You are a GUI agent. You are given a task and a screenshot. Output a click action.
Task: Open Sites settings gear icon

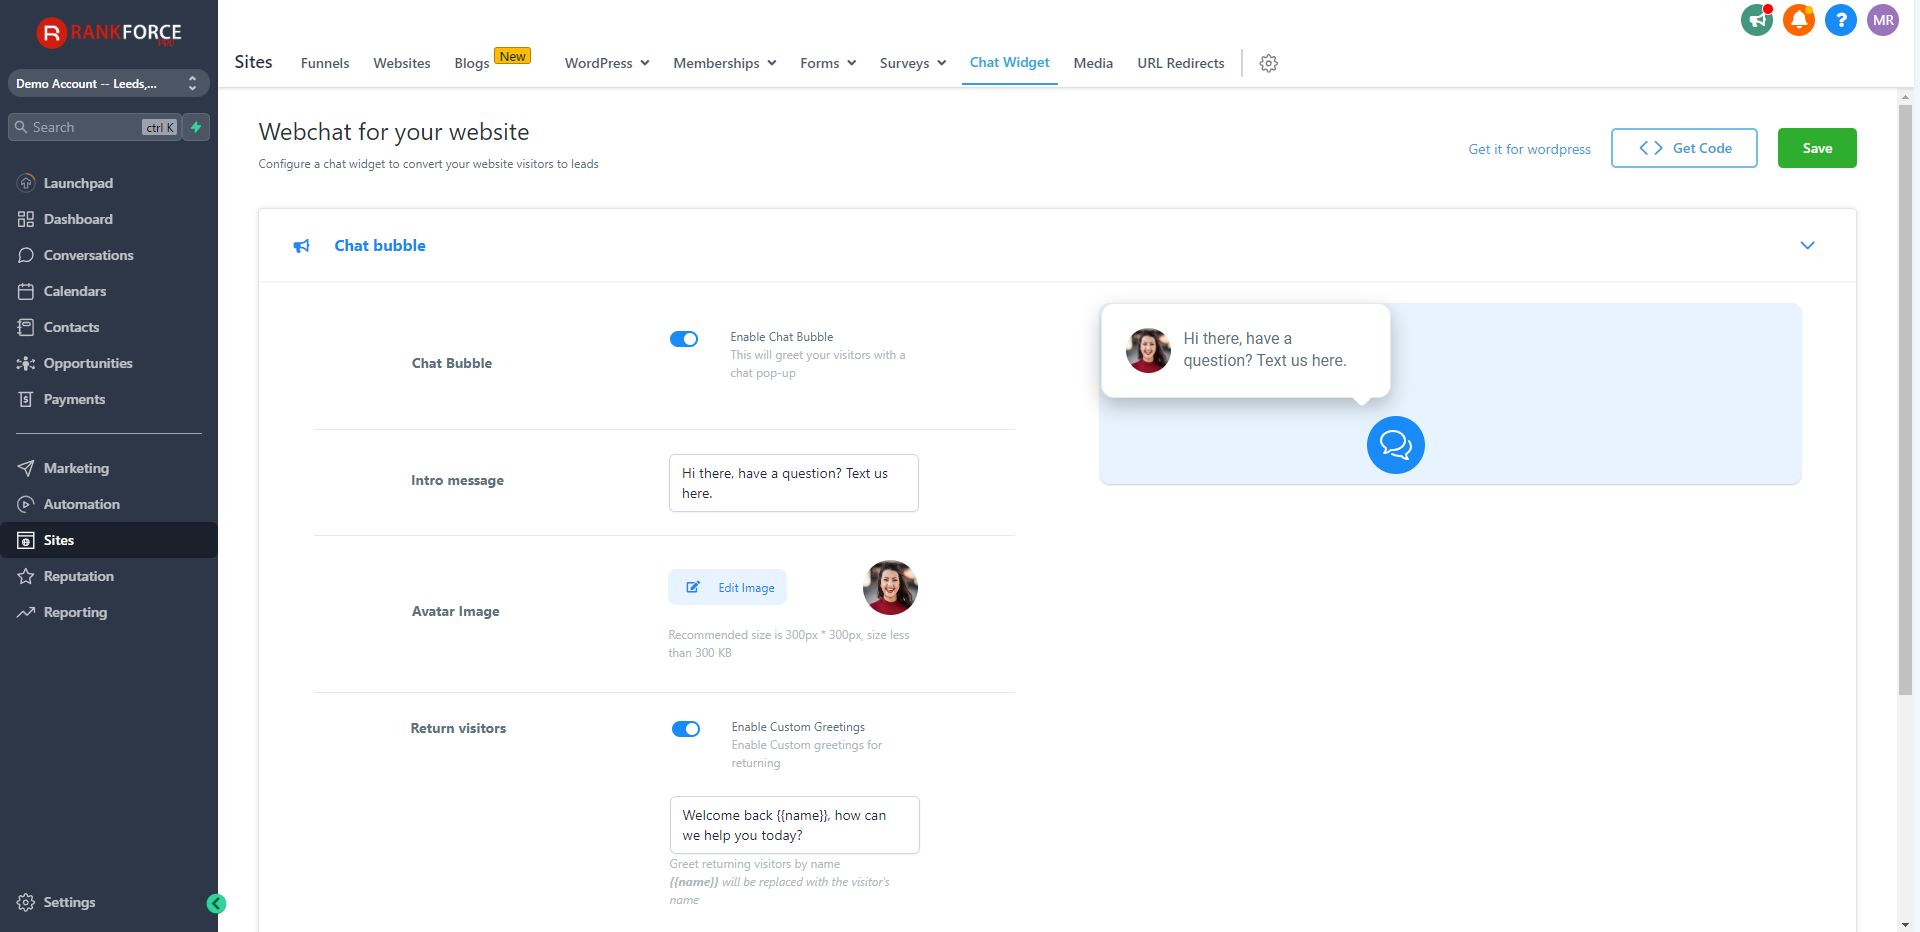click(1268, 63)
